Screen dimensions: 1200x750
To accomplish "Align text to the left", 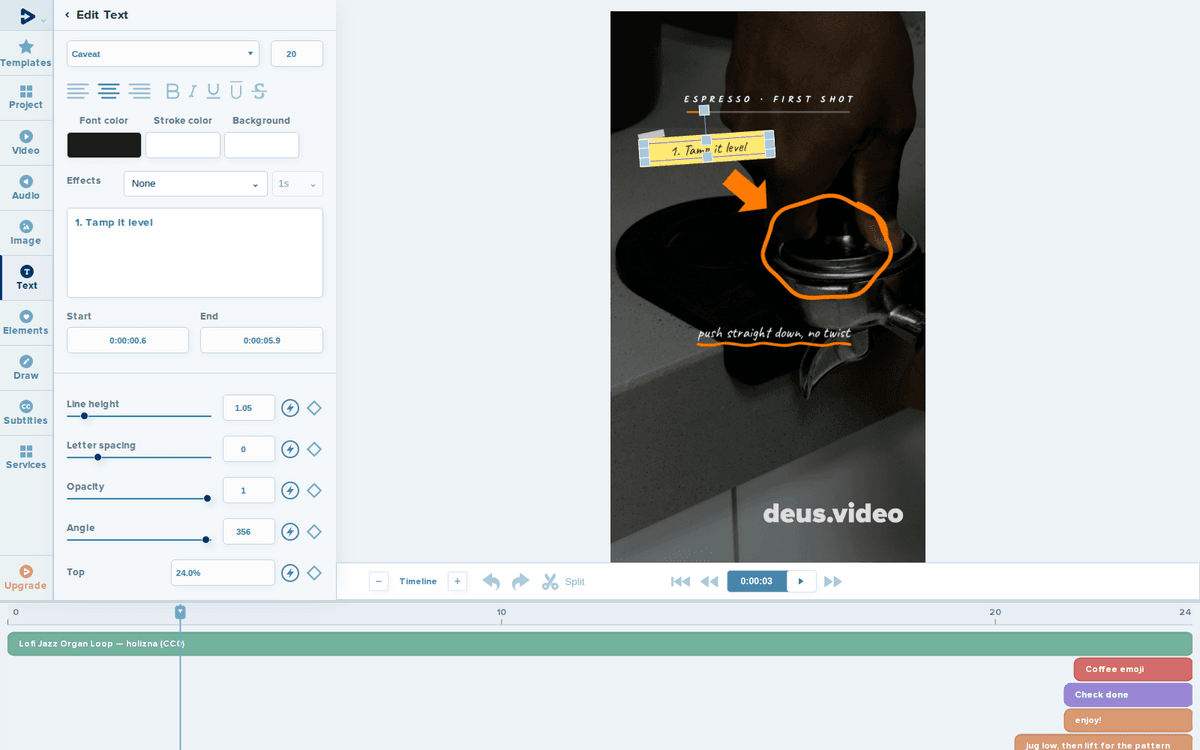I will point(78,91).
